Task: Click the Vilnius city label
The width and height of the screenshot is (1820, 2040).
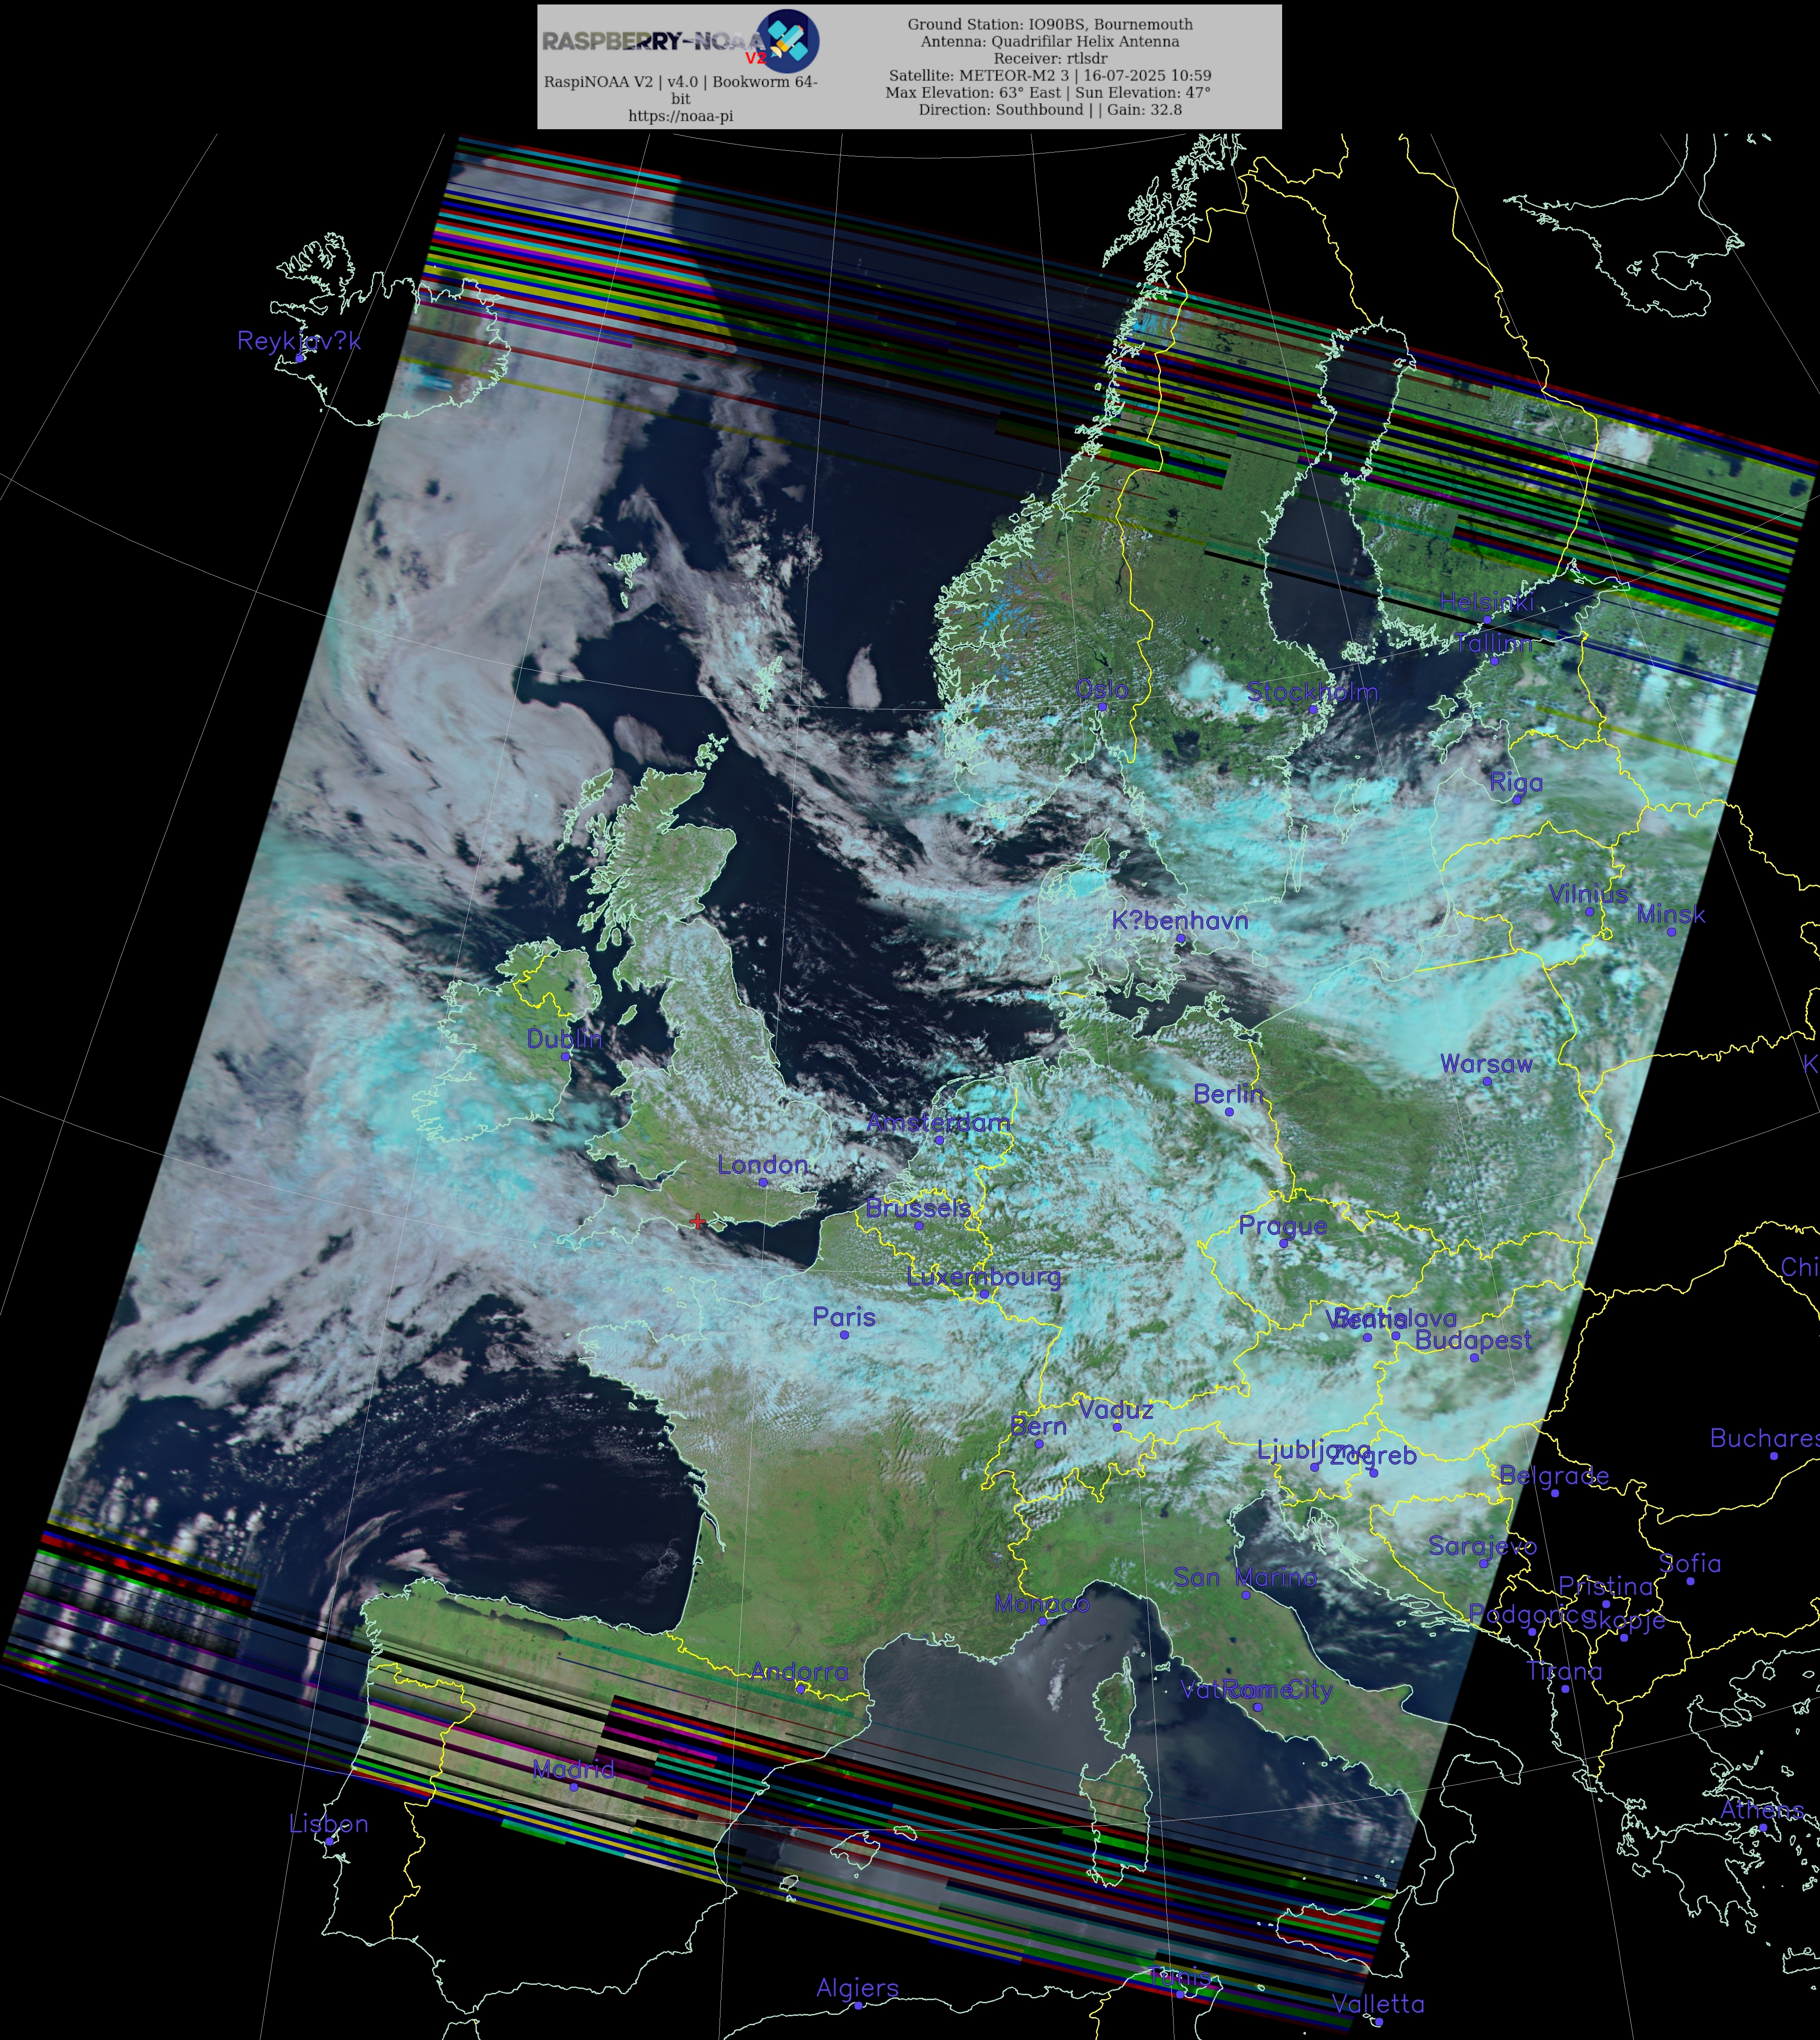Action: (1589, 894)
